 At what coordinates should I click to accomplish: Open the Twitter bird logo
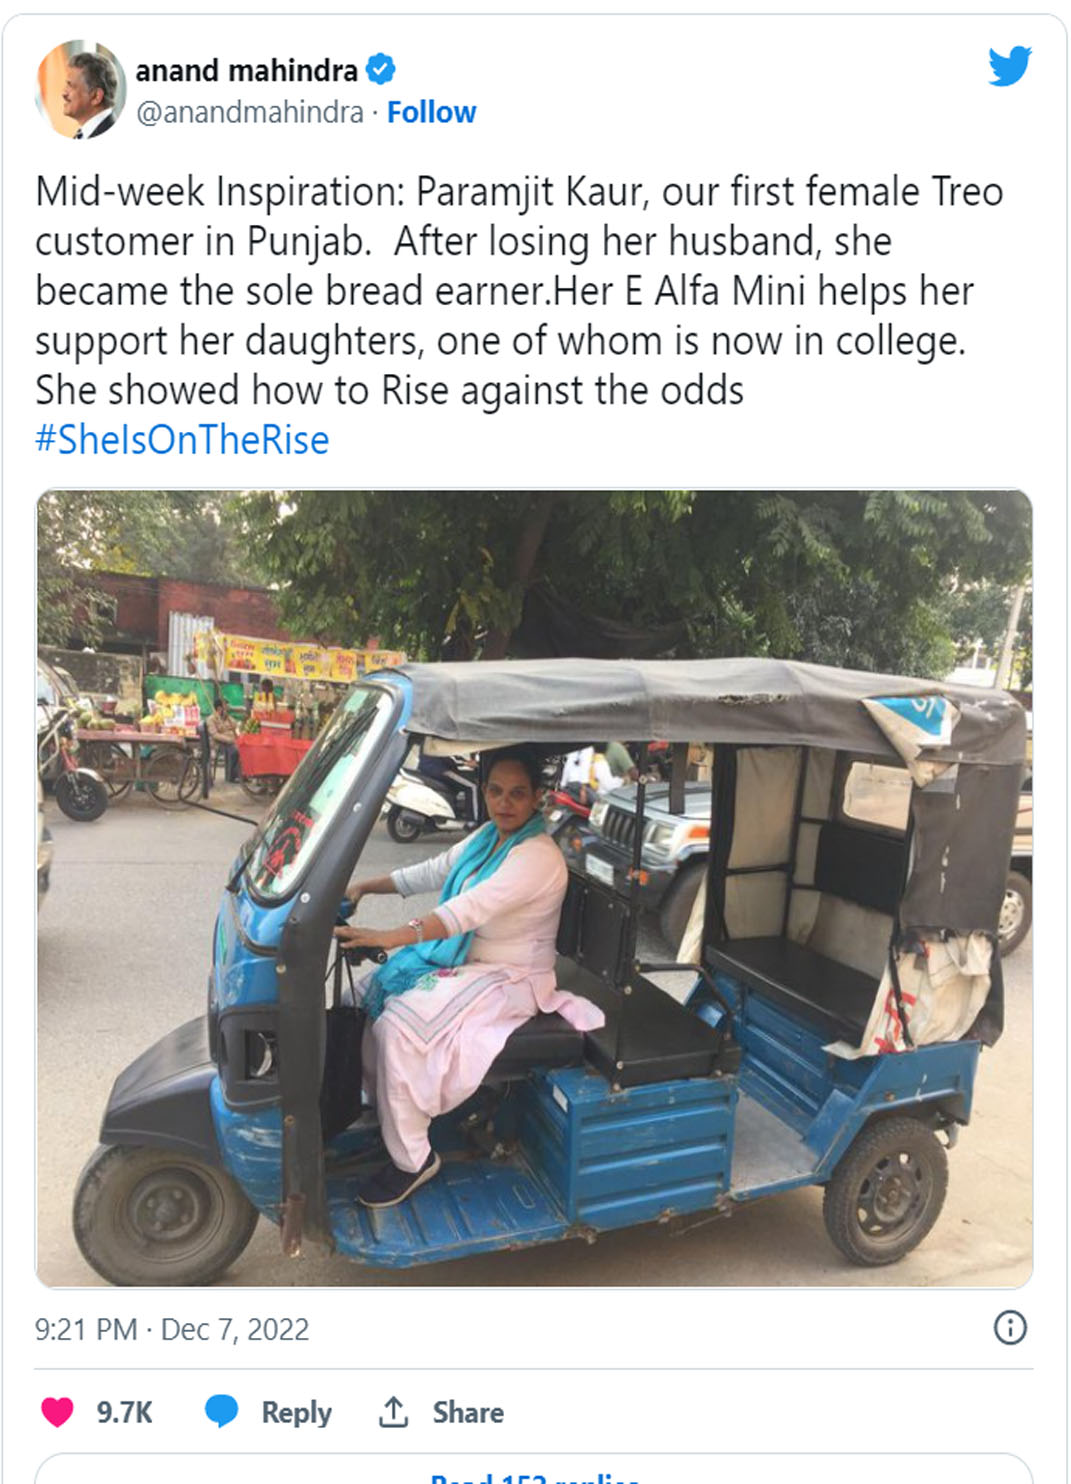(1010, 66)
